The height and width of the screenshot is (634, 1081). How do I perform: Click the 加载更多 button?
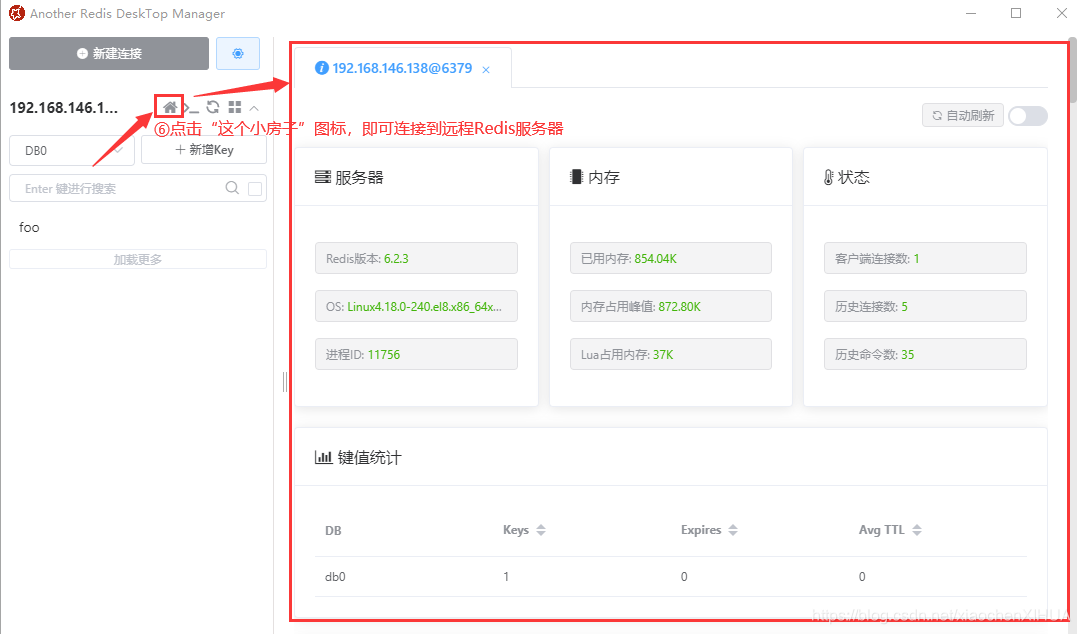(x=138, y=259)
